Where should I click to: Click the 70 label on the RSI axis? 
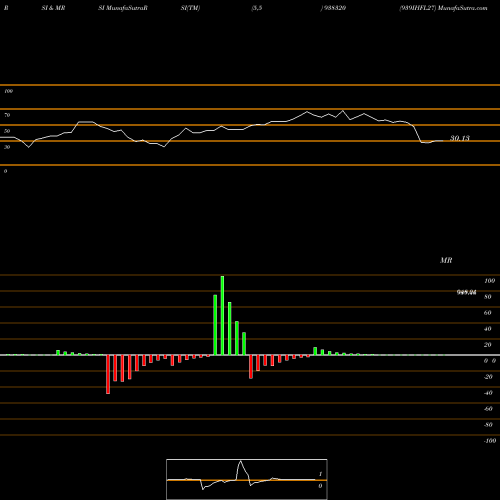(7, 115)
